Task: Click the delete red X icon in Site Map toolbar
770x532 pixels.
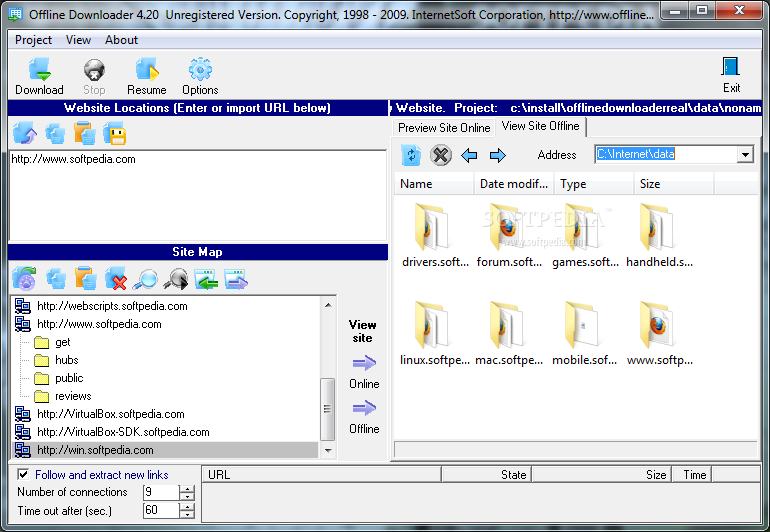Action: coord(116,279)
